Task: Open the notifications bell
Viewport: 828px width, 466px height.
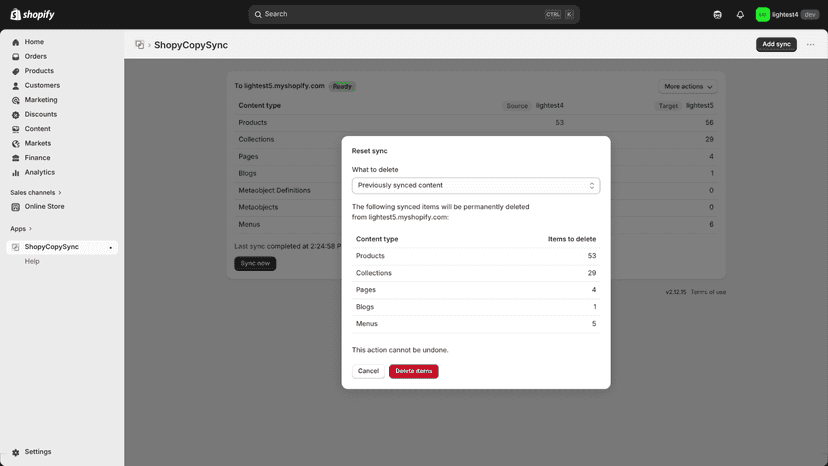Action: pyautogui.click(x=740, y=15)
